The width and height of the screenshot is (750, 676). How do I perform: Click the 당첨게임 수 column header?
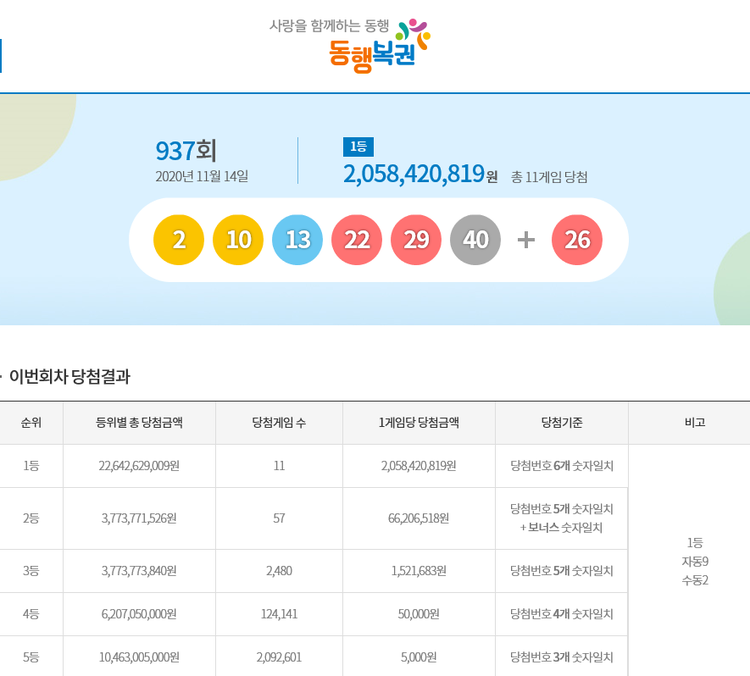(x=279, y=422)
